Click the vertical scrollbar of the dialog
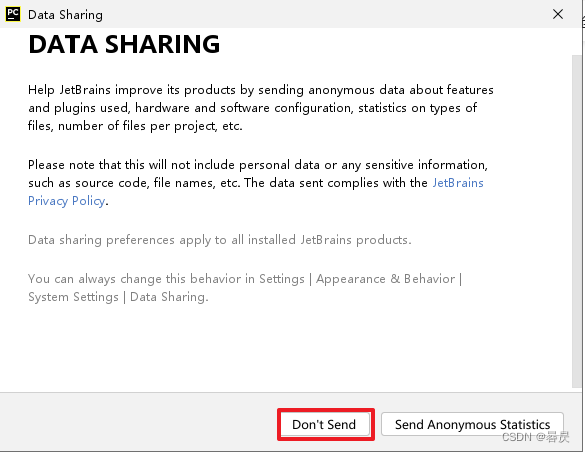This screenshot has width=585, height=452. click(577, 222)
